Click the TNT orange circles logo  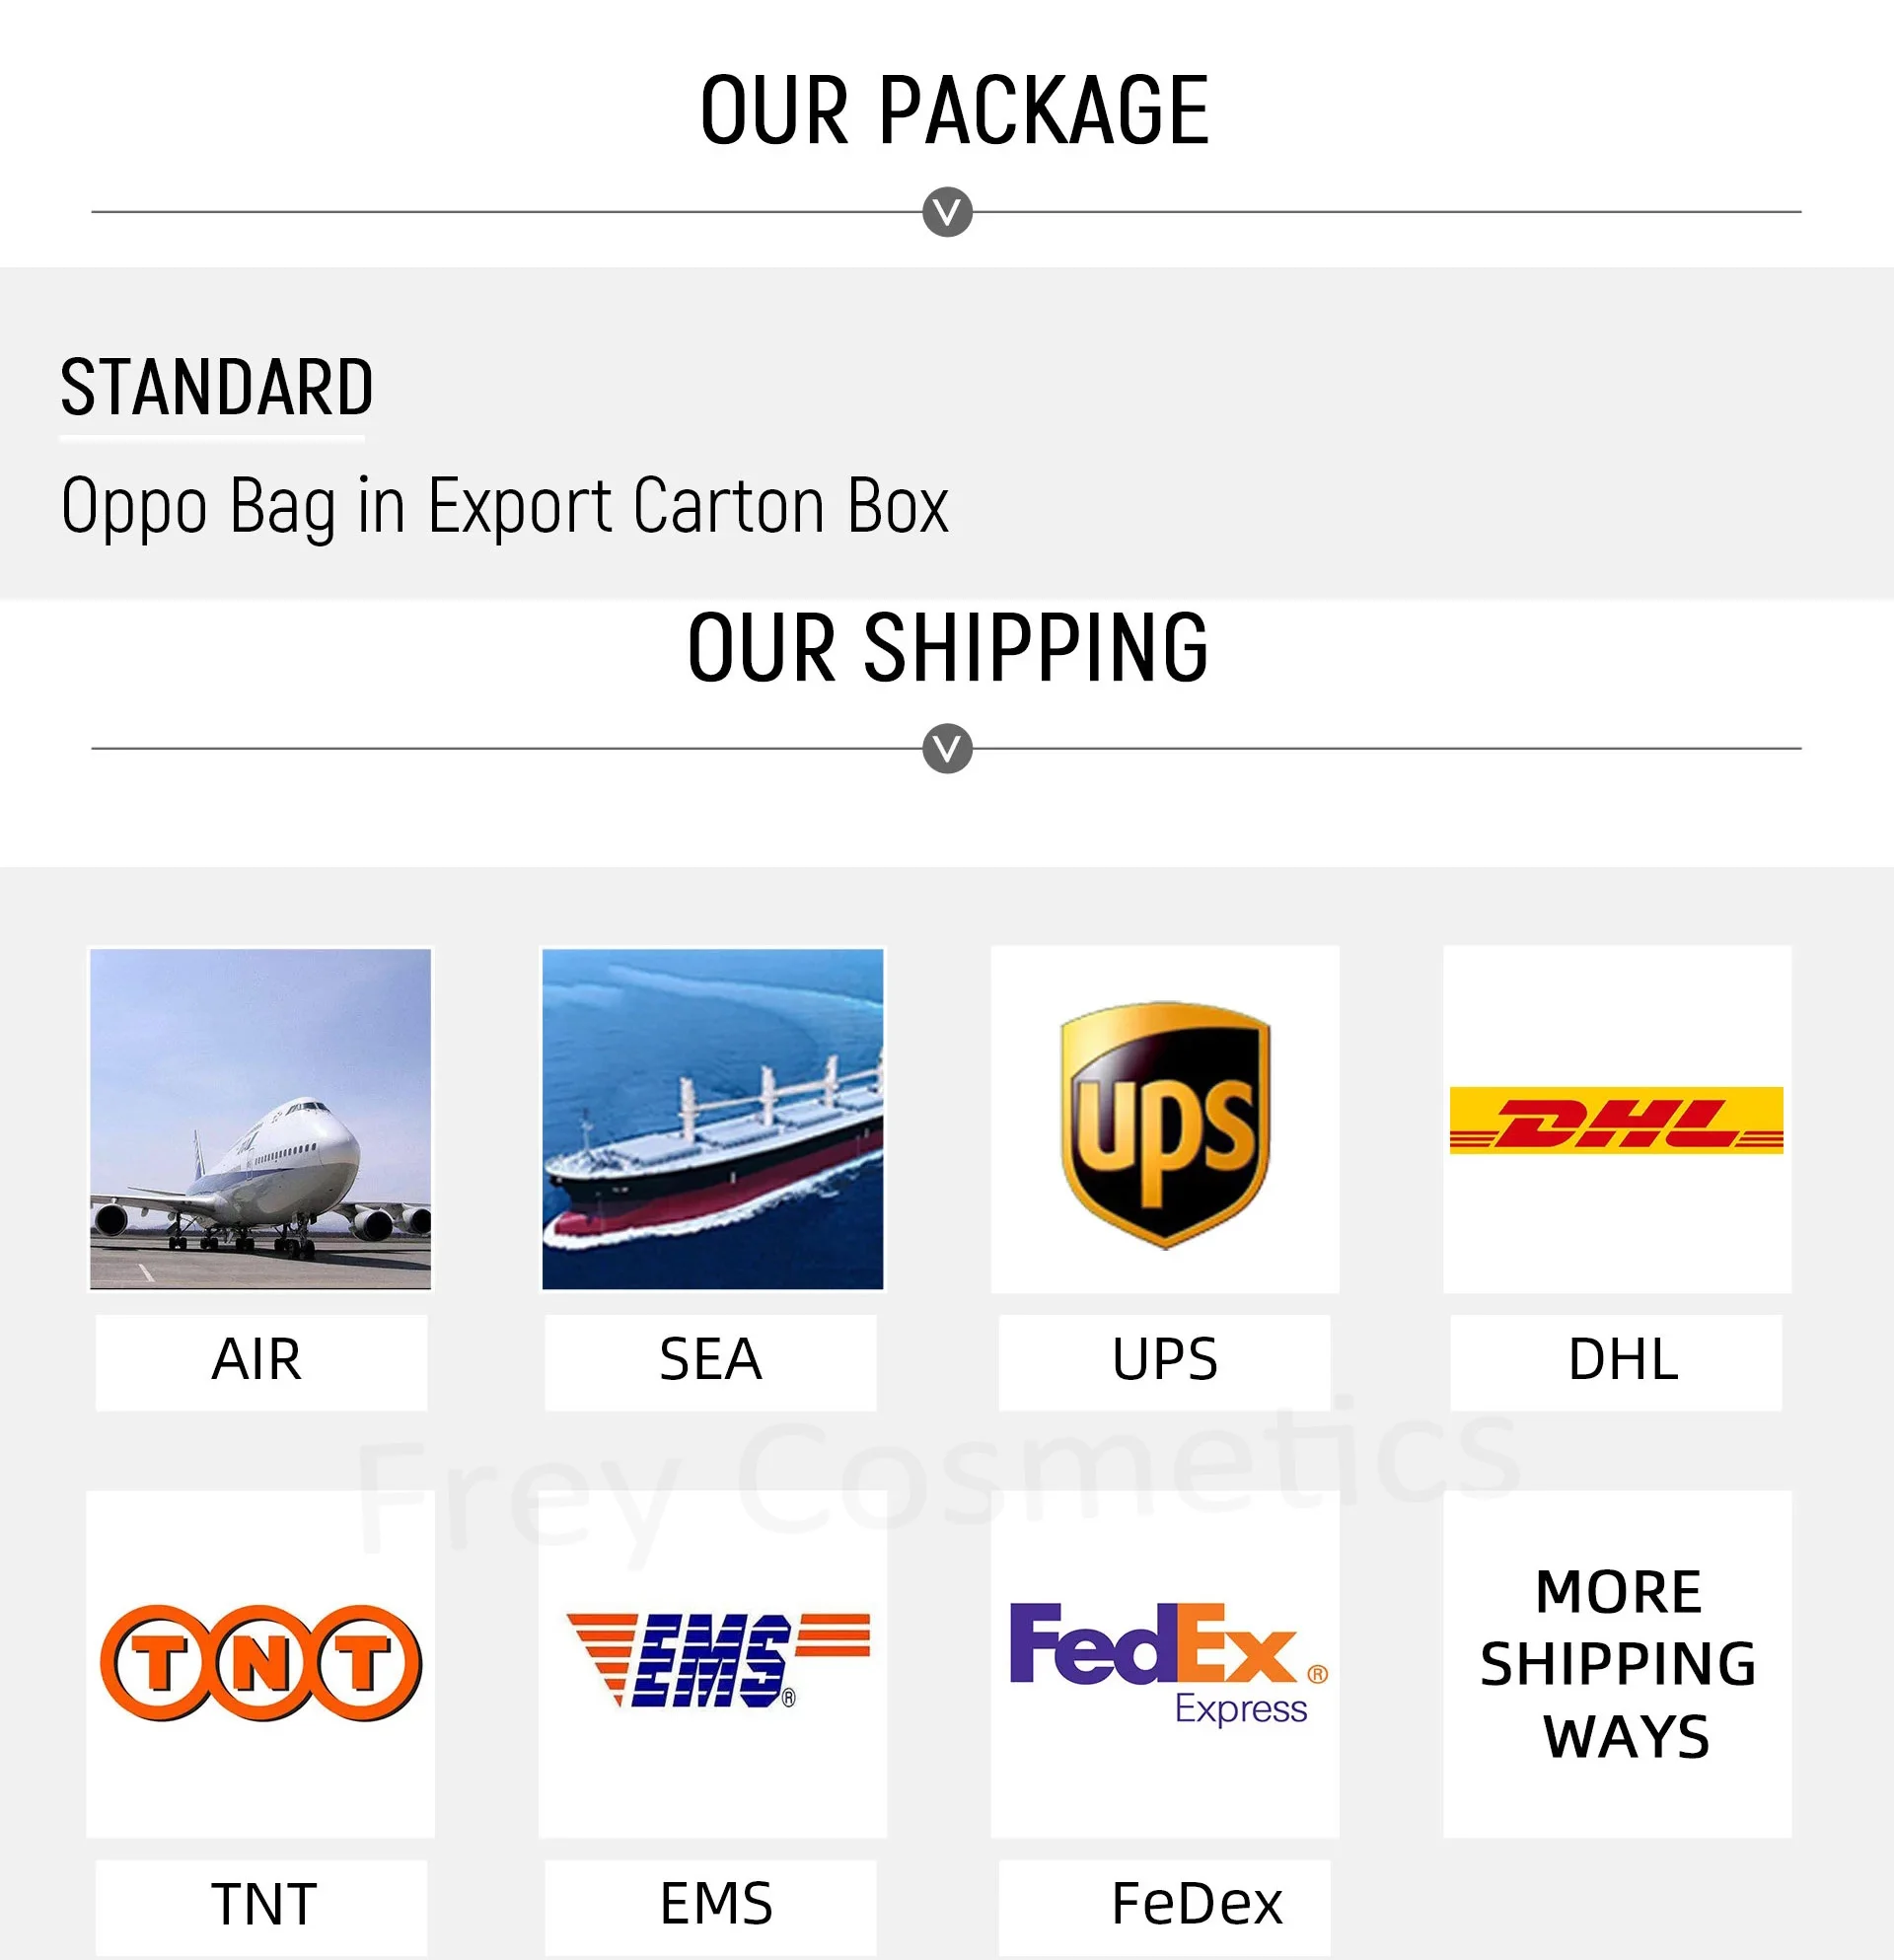tap(261, 1663)
